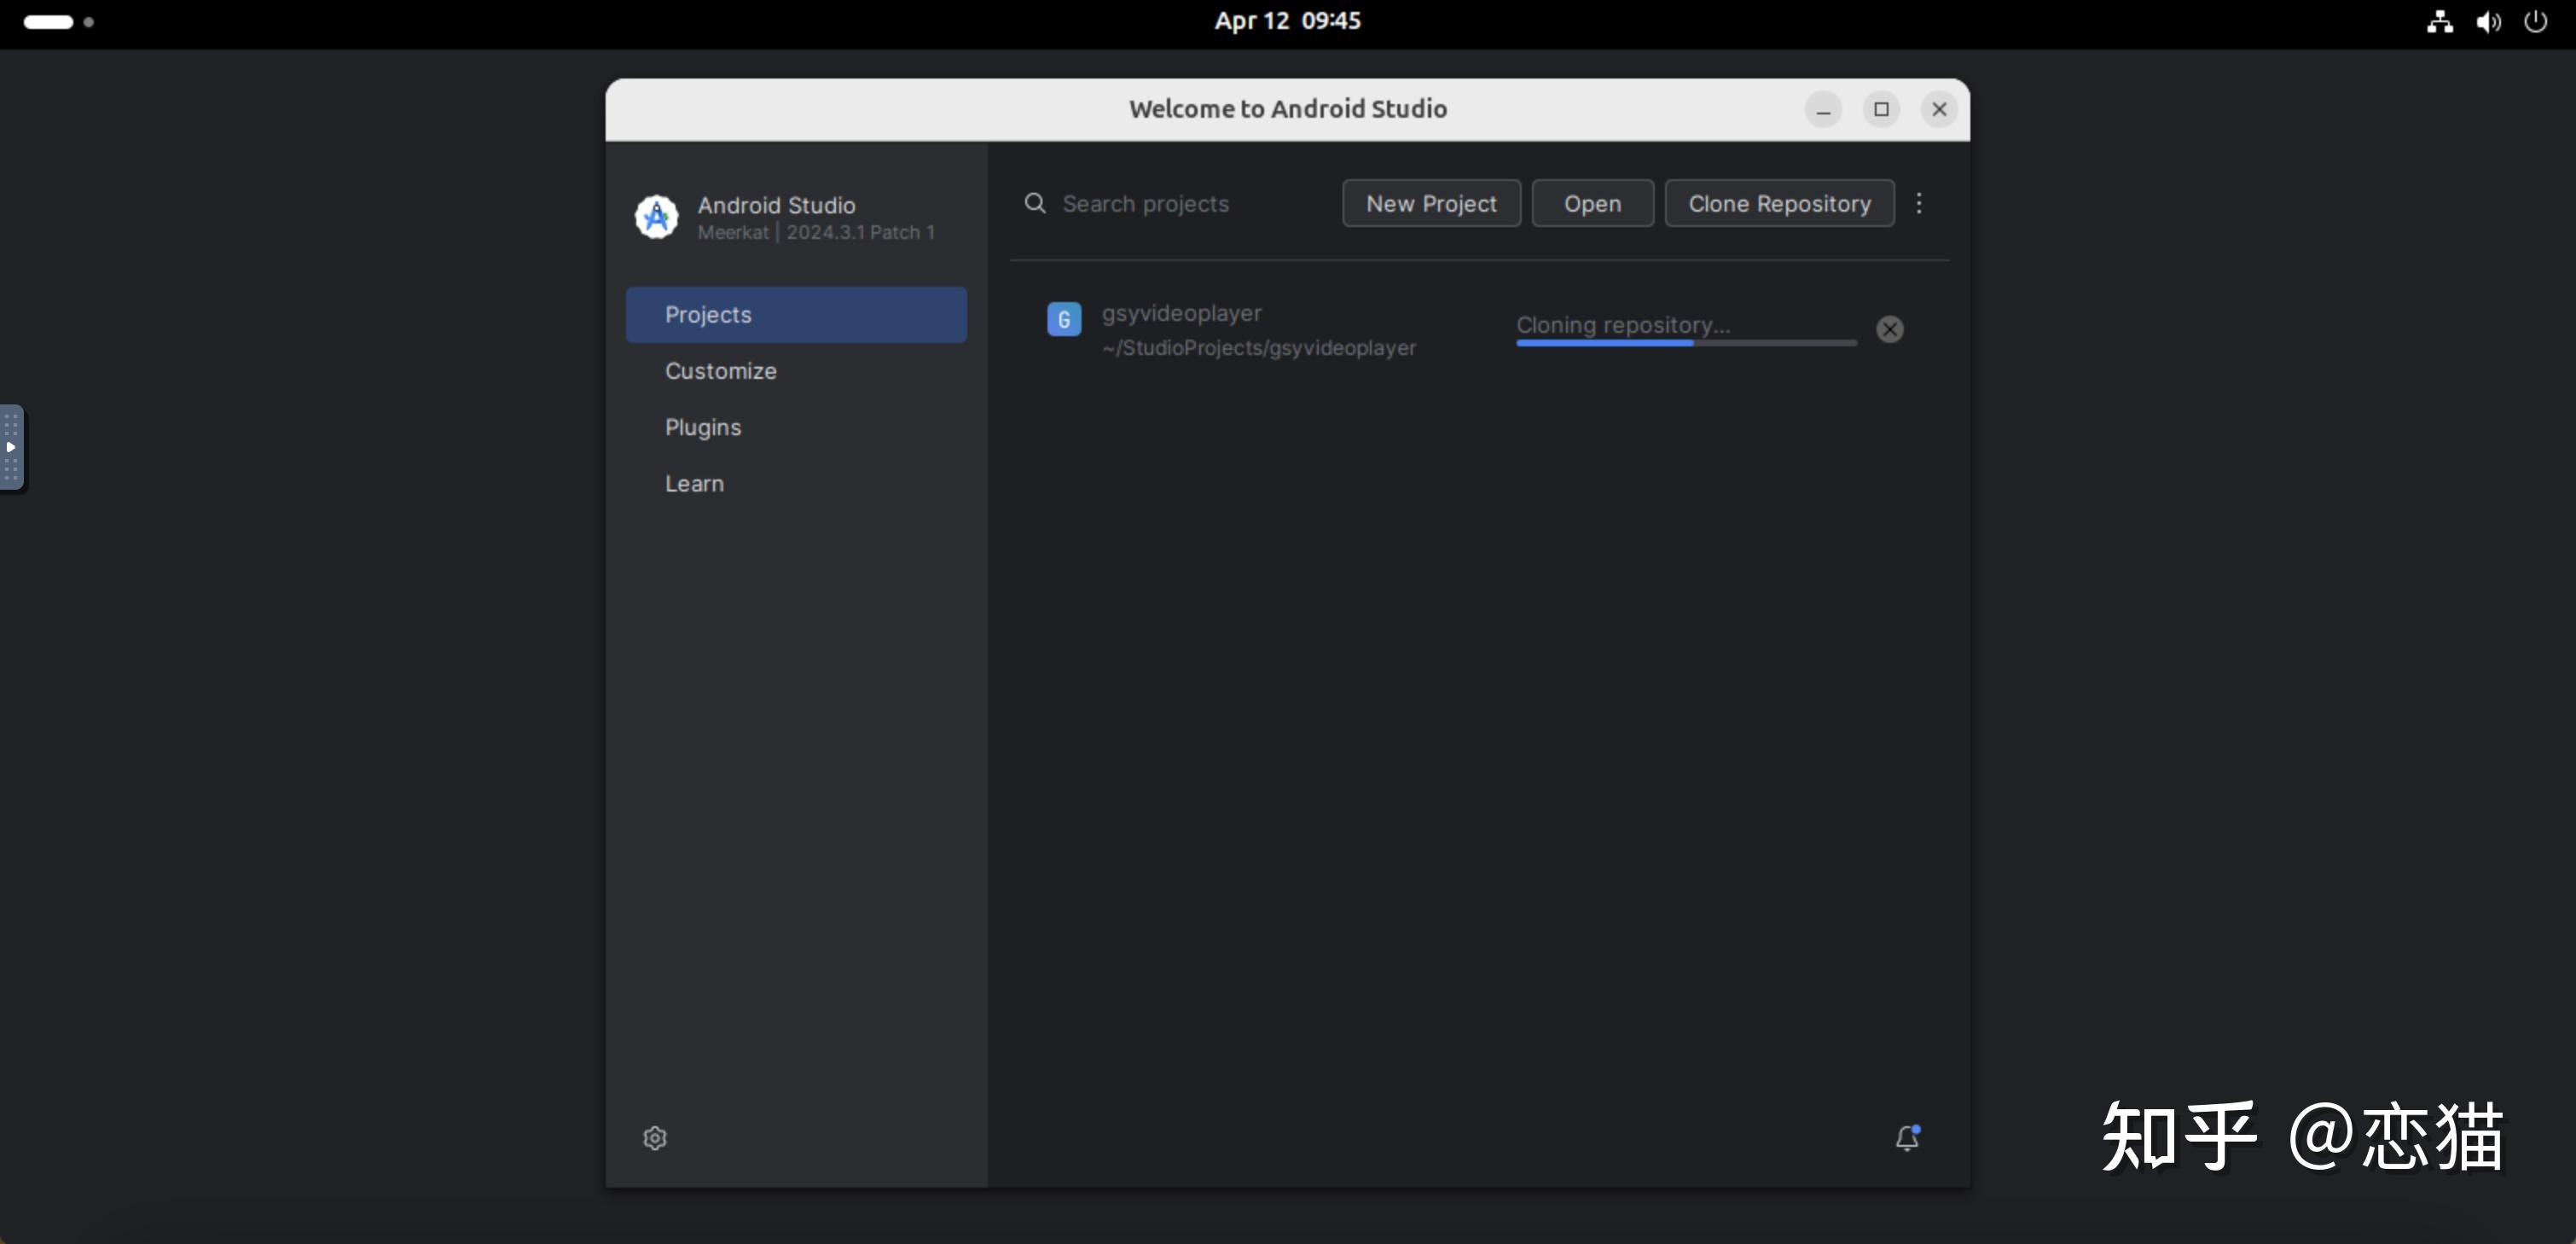Click the Cloning repository progress bar
Screen dimensions: 2576x1244
[1686, 343]
